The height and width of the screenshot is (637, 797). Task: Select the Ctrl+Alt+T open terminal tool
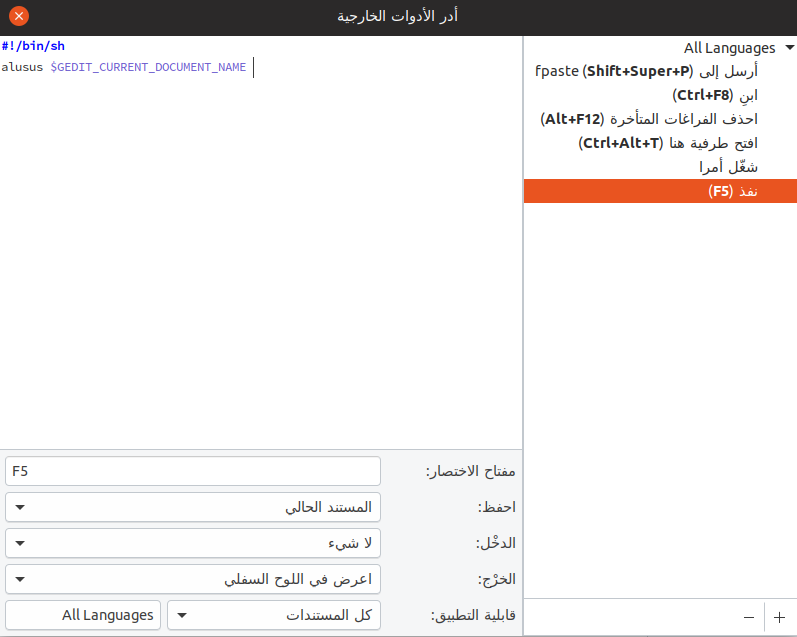point(668,143)
